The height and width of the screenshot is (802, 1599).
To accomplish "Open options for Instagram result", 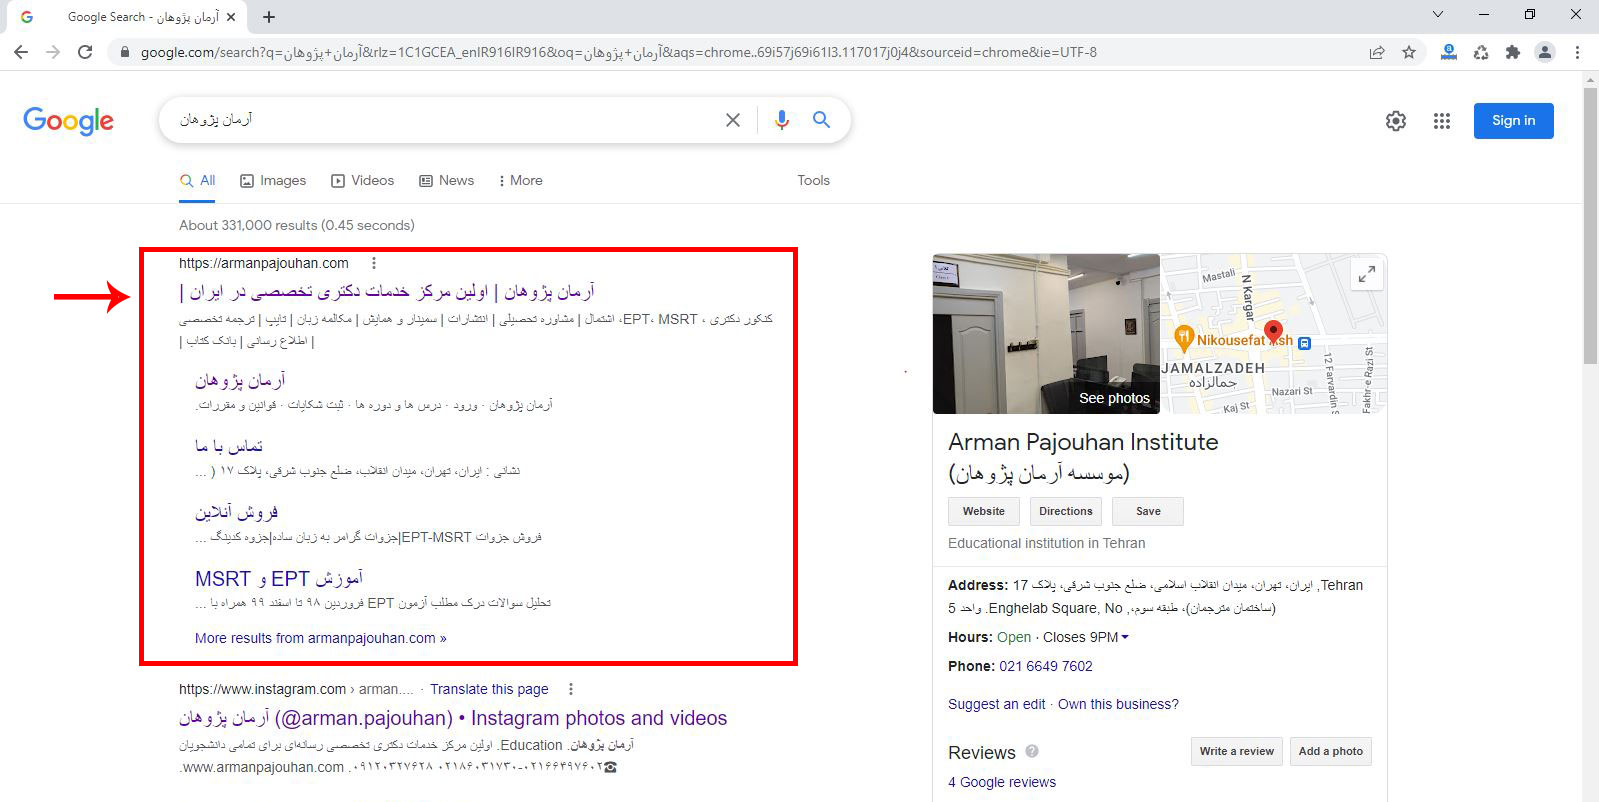I will (571, 689).
